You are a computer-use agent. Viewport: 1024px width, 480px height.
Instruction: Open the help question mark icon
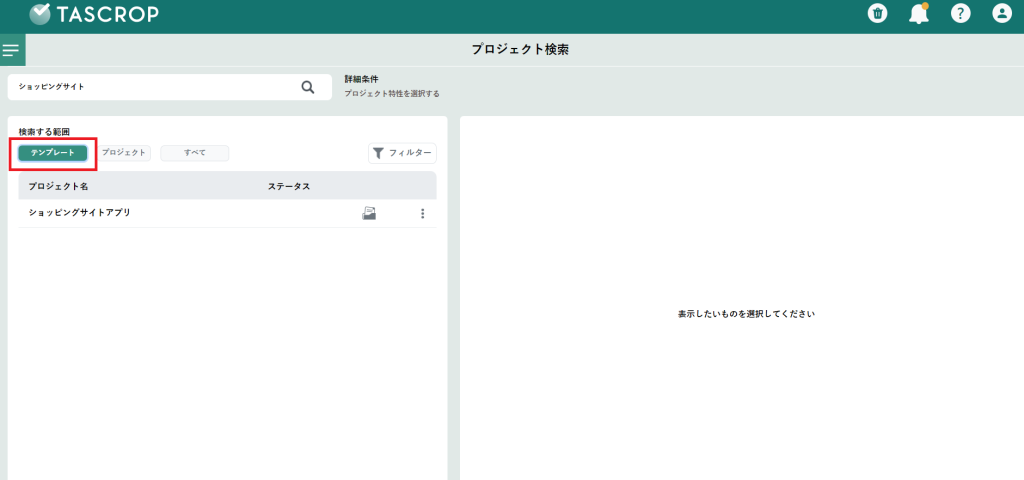961,13
